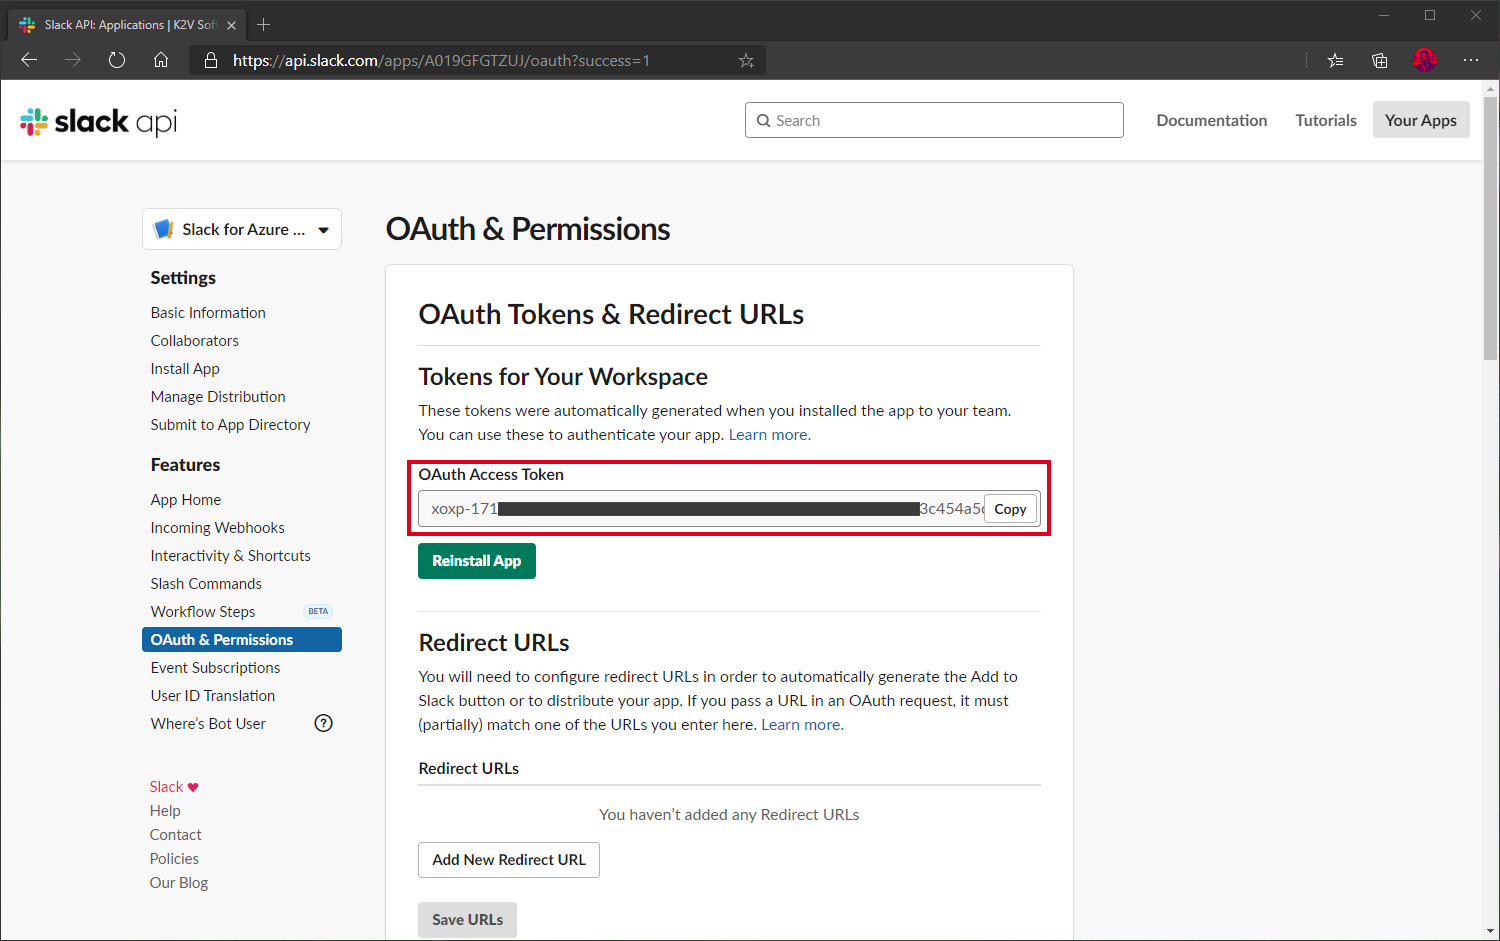Click Learn more about redirect URLs

(x=802, y=725)
